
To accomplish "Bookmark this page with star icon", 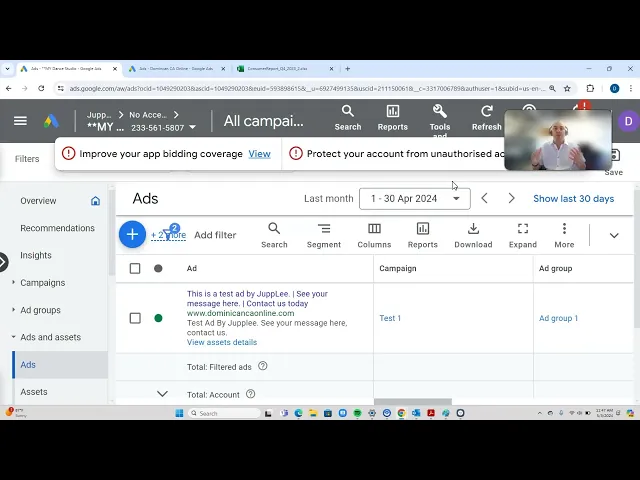I will (x=567, y=88).
